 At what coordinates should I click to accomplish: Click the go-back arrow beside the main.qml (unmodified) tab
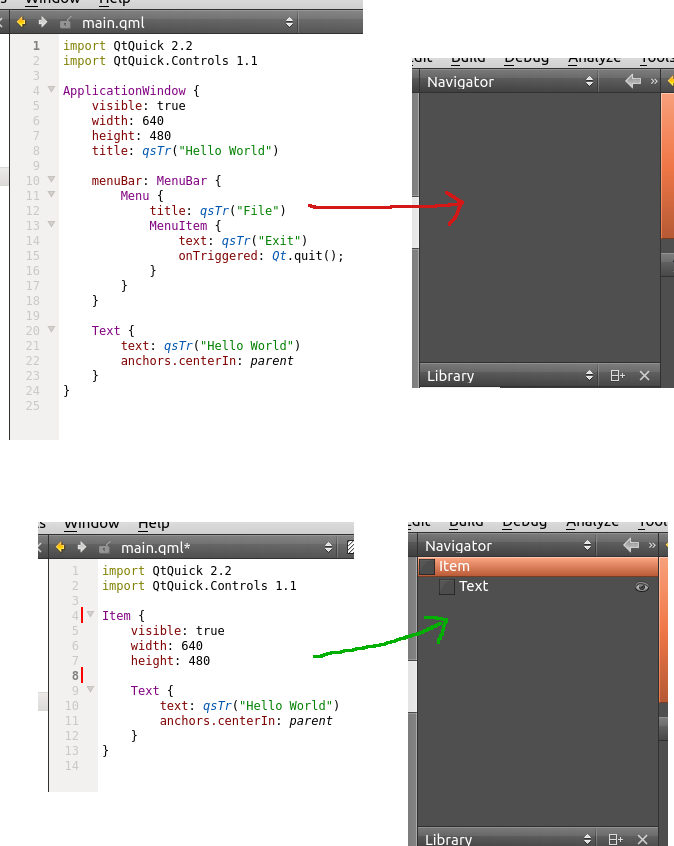click(21, 22)
